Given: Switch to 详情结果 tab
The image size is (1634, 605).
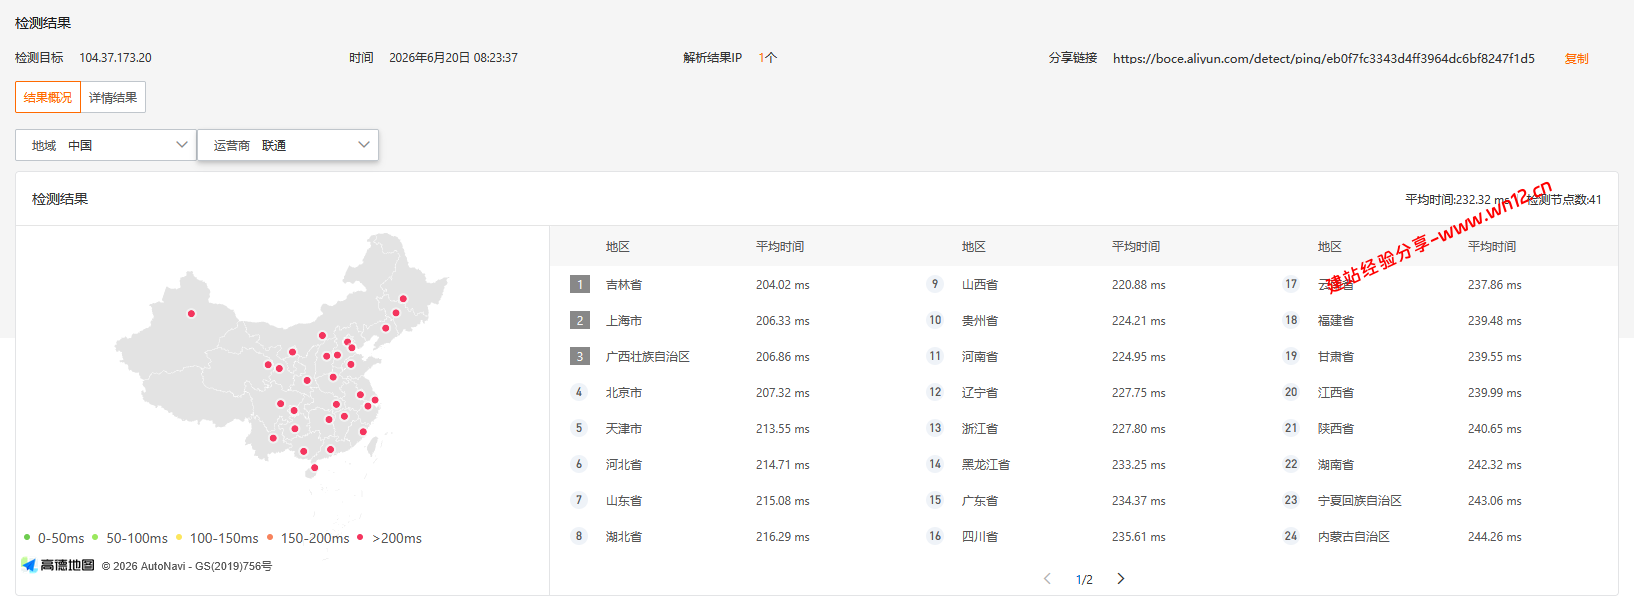Looking at the screenshot, I should [113, 97].
